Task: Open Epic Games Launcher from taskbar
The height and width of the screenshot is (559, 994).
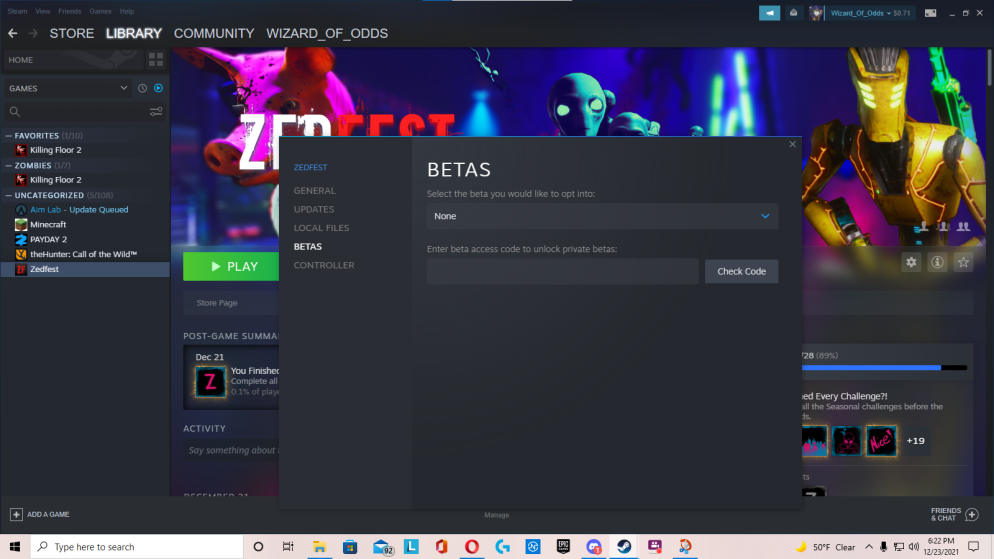Action: (x=563, y=546)
